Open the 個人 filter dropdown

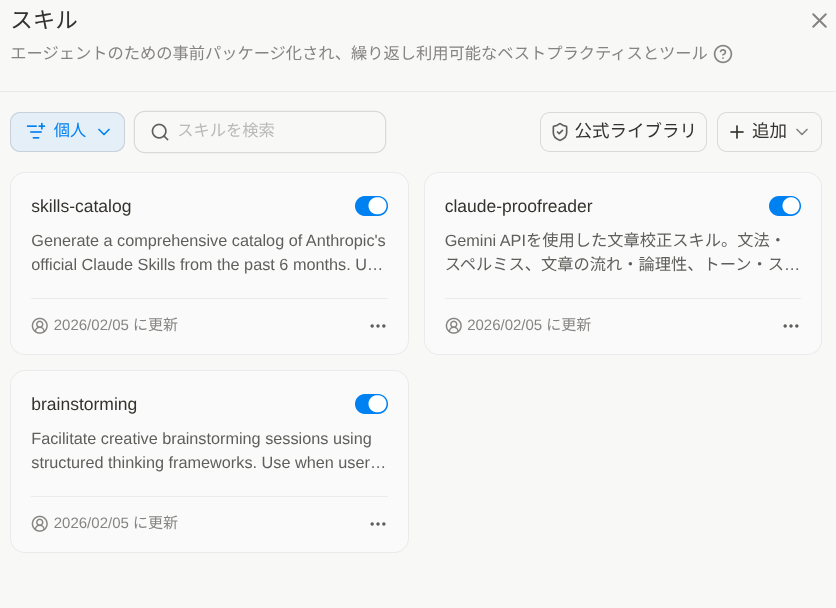tap(67, 132)
